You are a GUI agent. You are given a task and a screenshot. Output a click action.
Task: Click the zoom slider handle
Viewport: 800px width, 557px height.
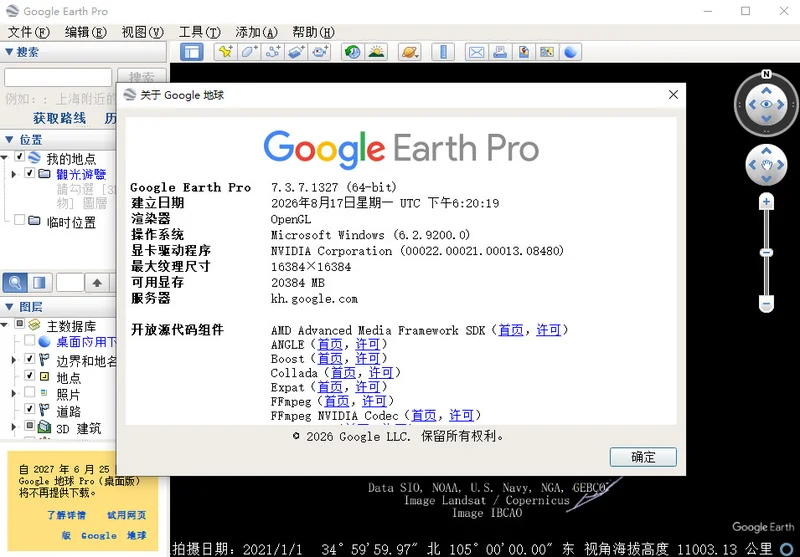(766, 252)
